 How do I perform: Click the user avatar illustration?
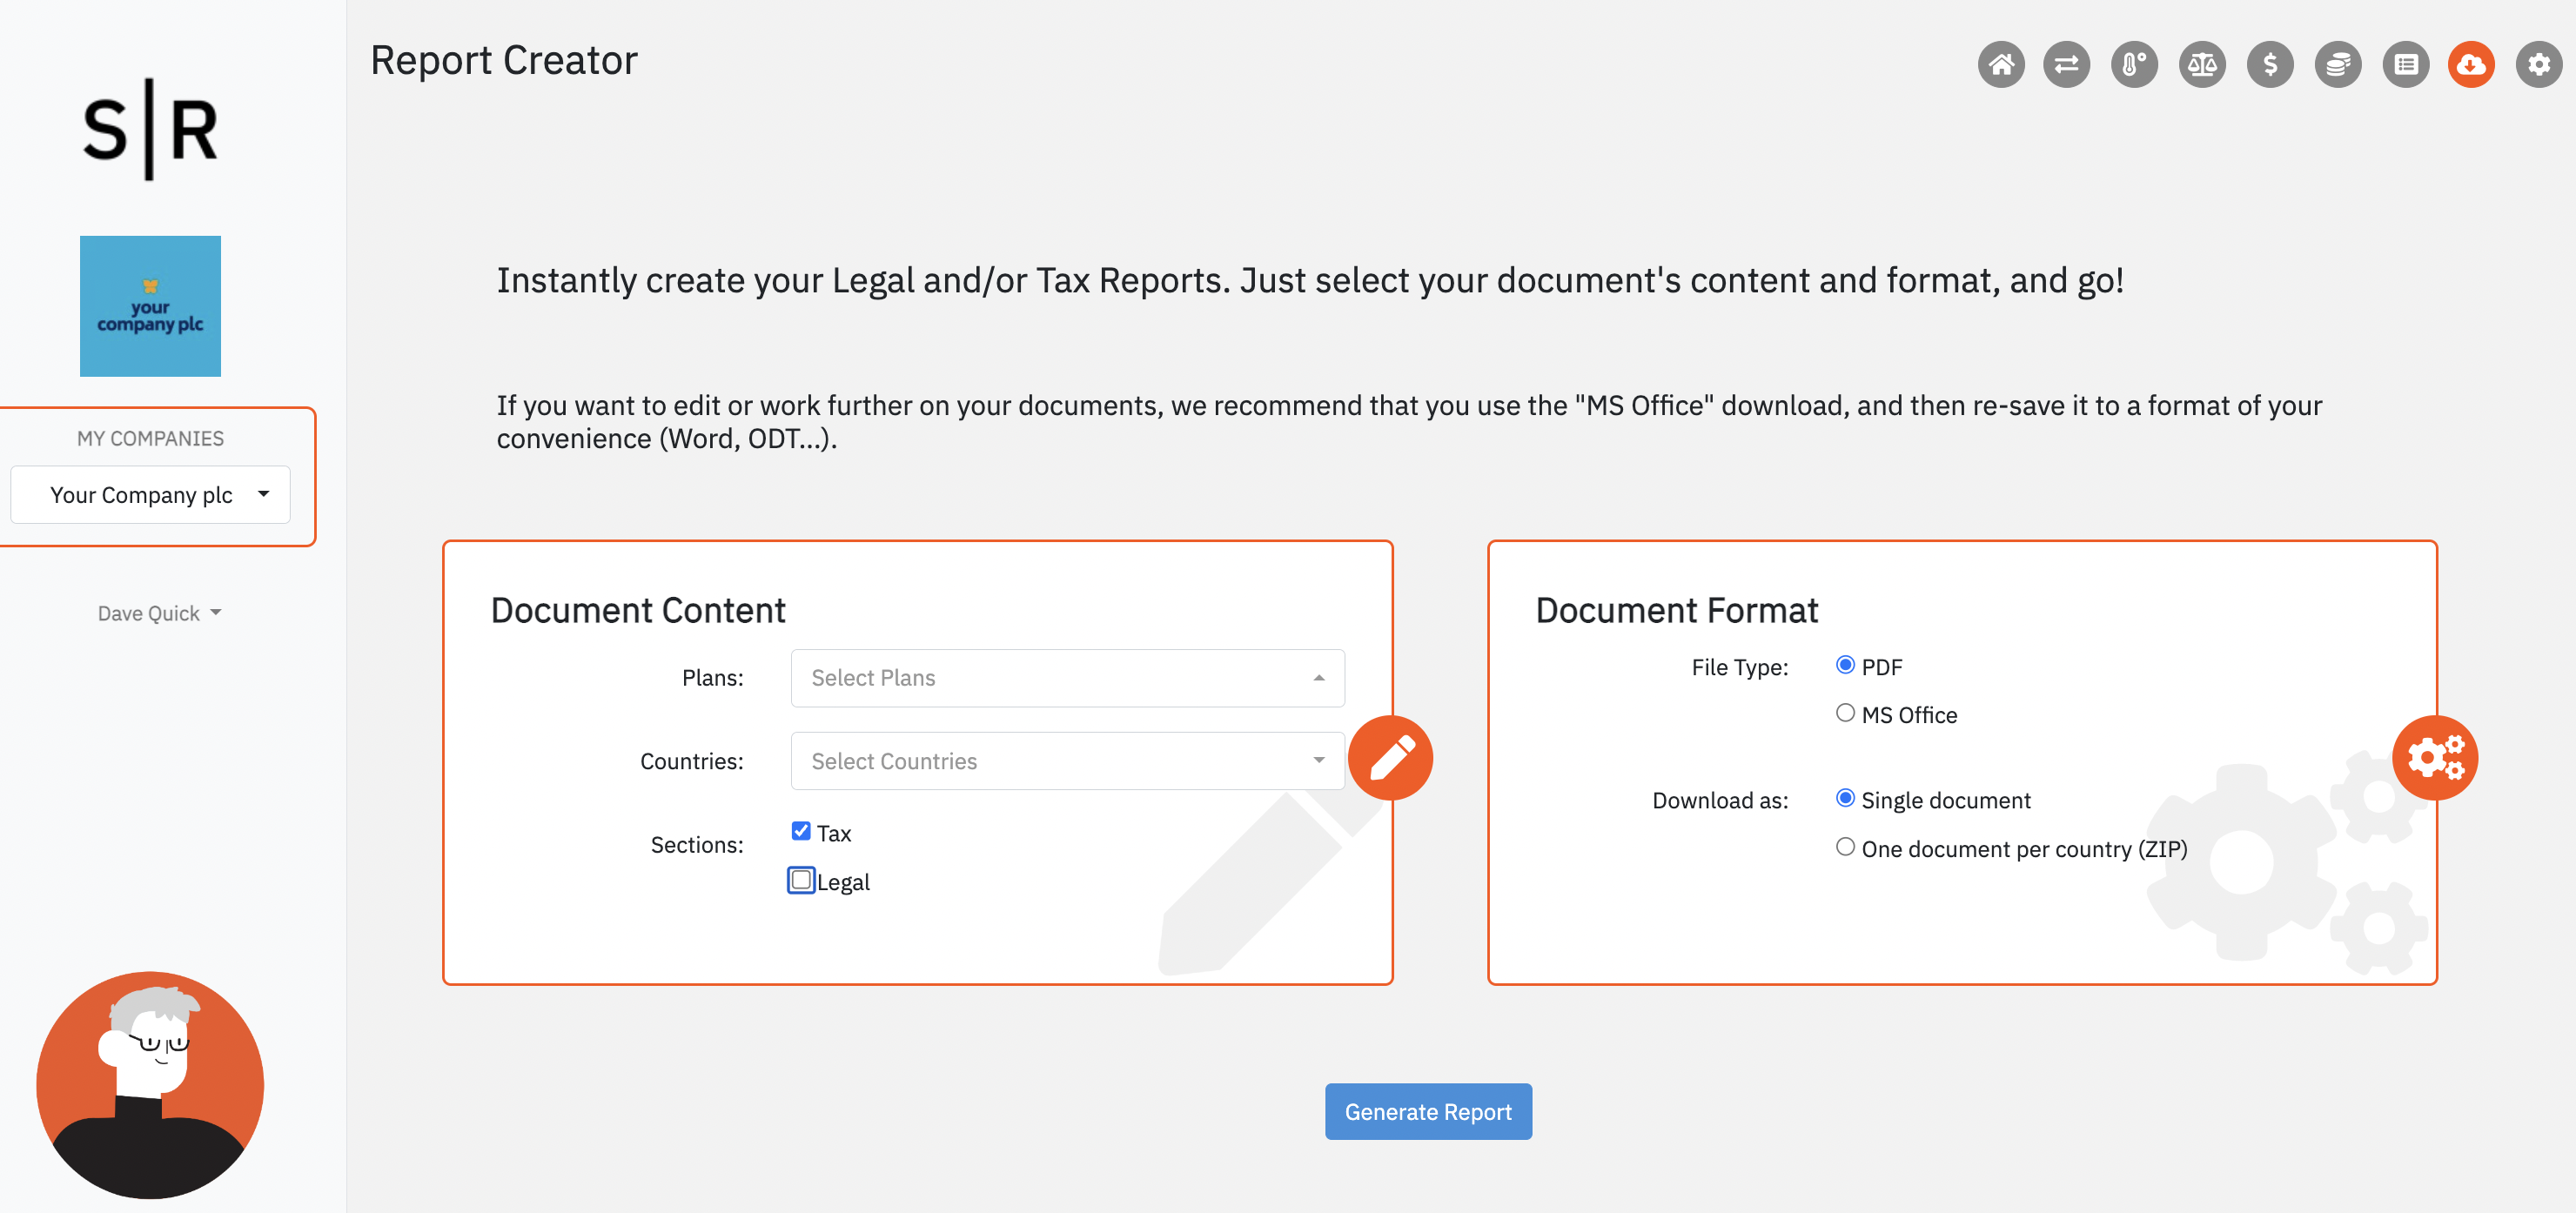click(150, 1085)
